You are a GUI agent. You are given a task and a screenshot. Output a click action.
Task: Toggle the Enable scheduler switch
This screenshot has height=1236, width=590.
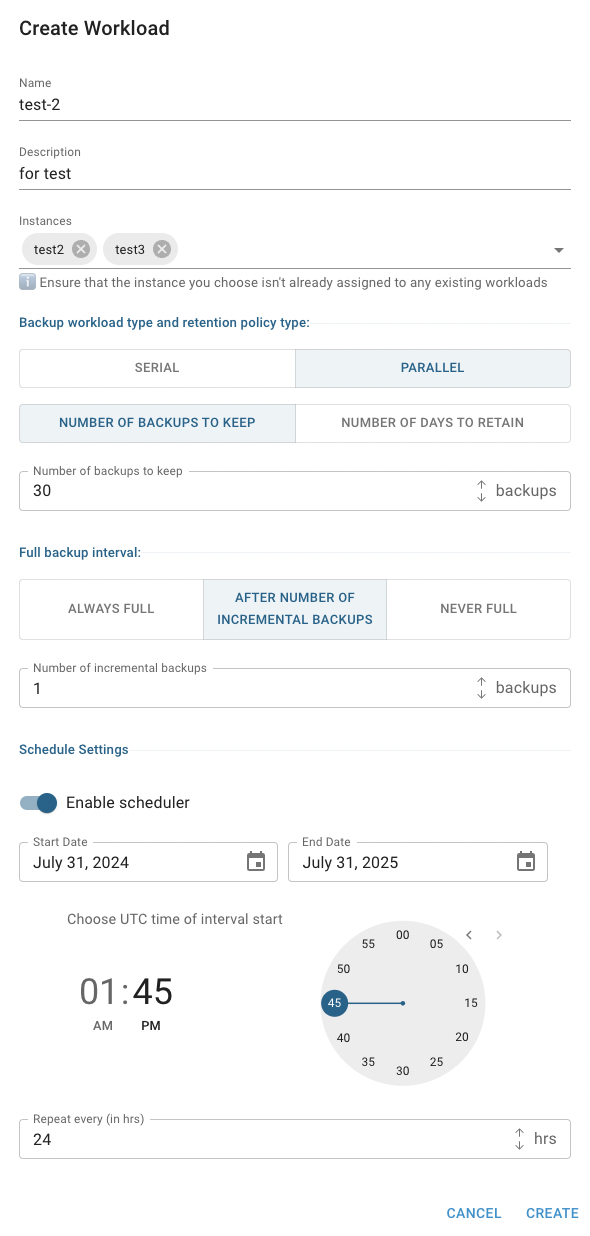click(x=39, y=802)
